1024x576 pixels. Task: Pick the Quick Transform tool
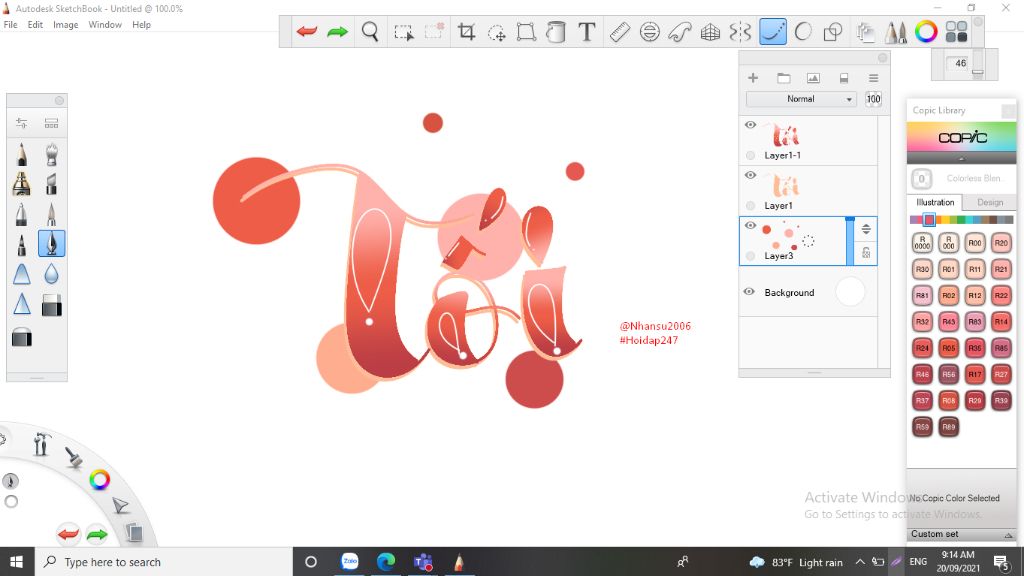tap(496, 32)
